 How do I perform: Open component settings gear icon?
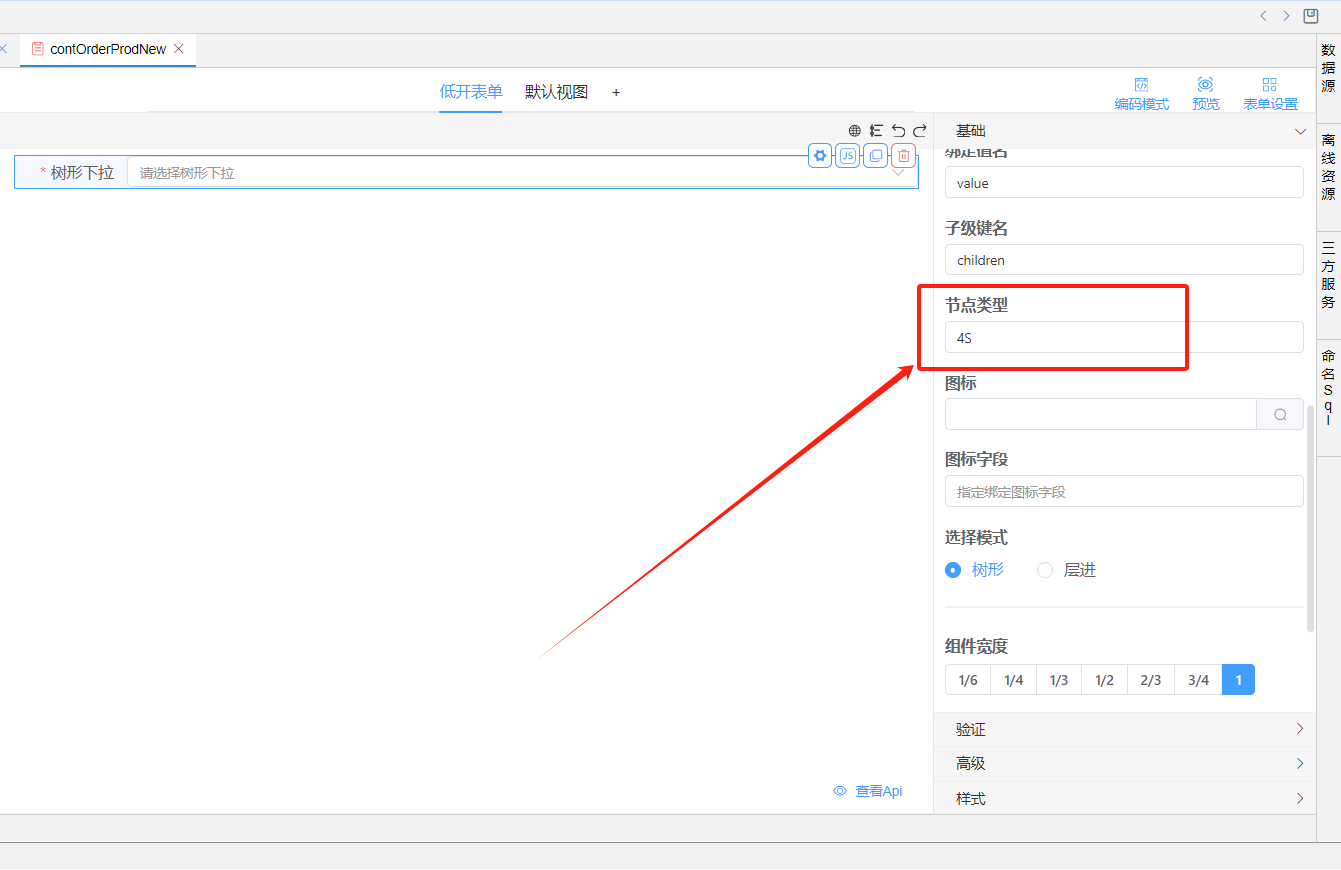point(820,156)
